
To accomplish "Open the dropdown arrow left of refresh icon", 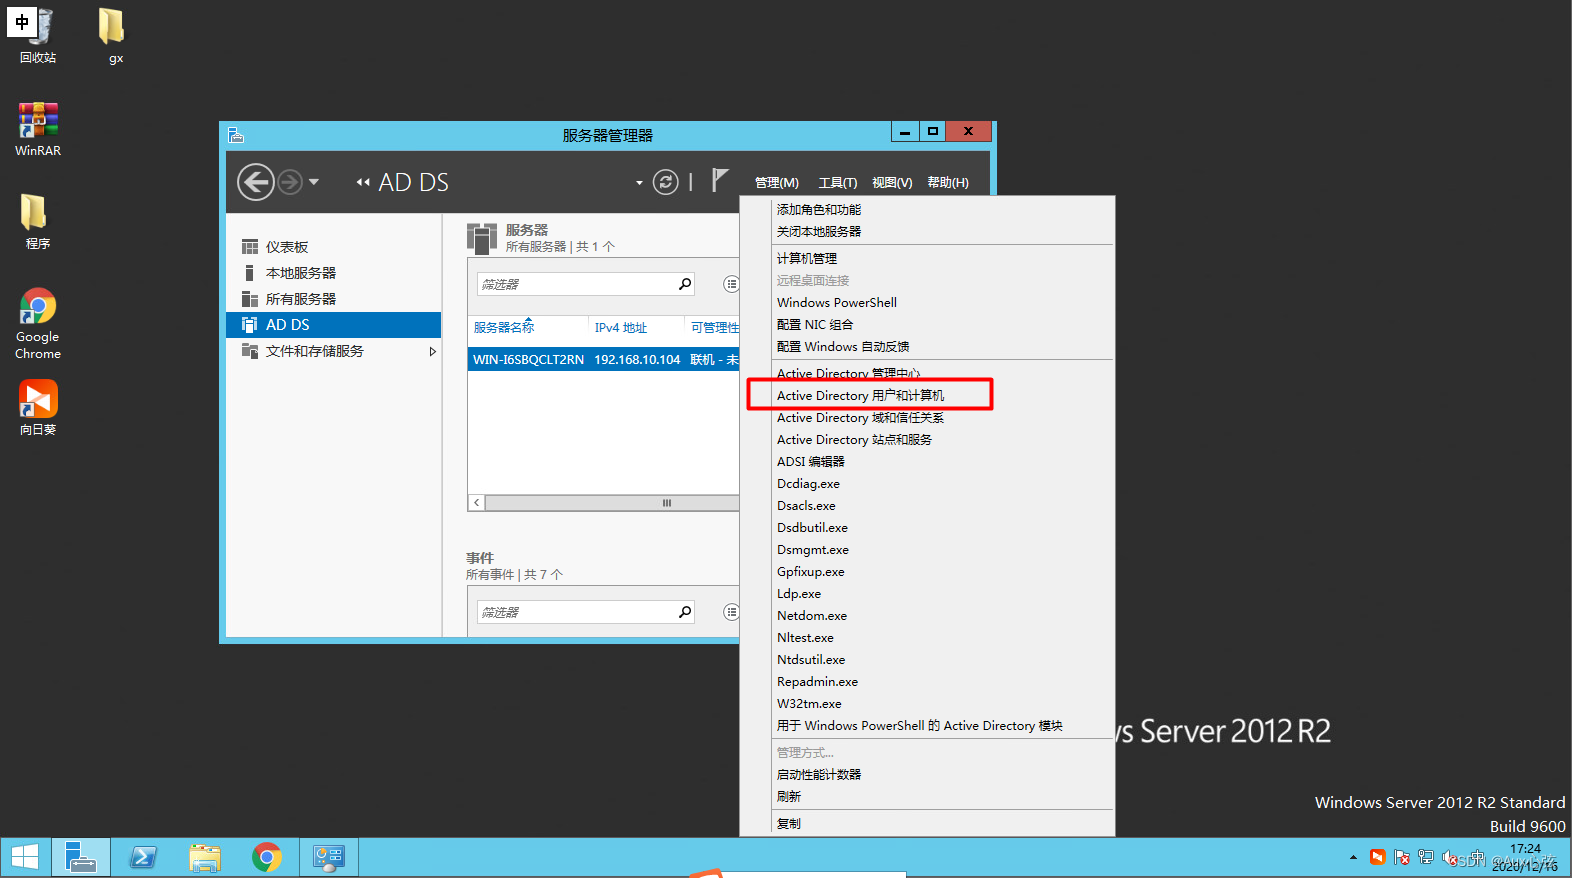I will pyautogui.click(x=639, y=183).
